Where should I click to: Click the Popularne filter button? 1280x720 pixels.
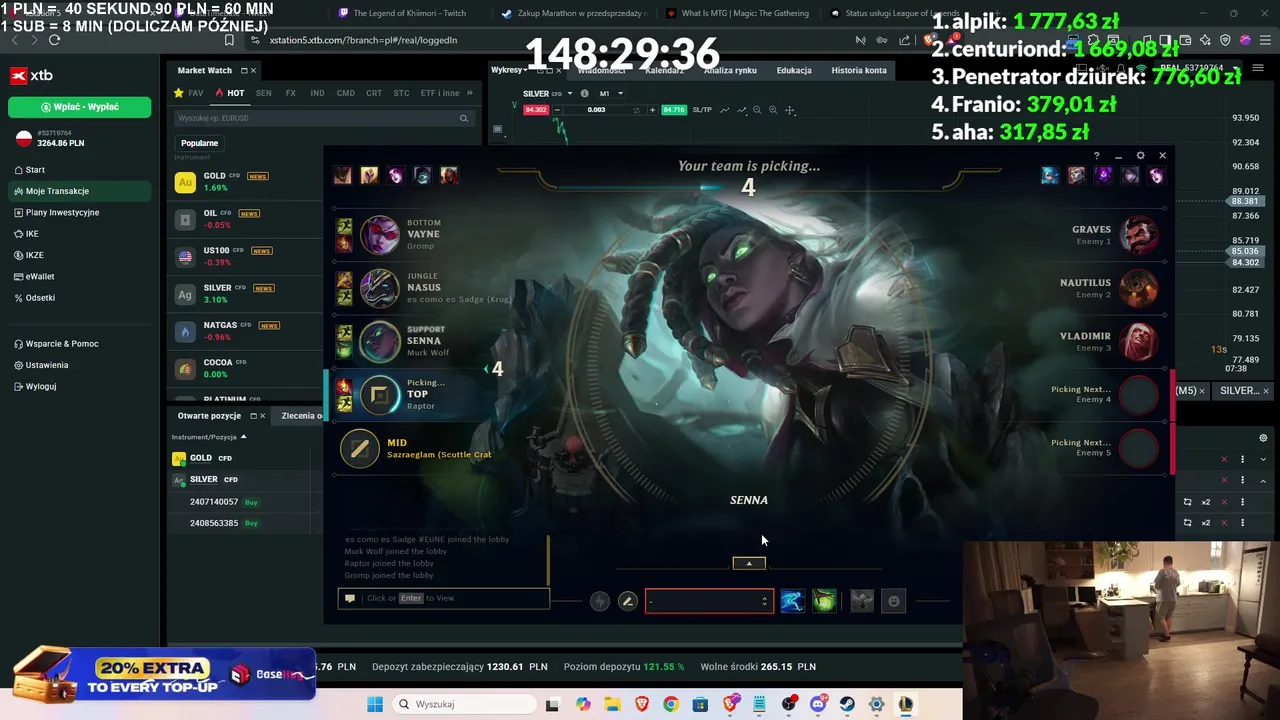(x=199, y=143)
